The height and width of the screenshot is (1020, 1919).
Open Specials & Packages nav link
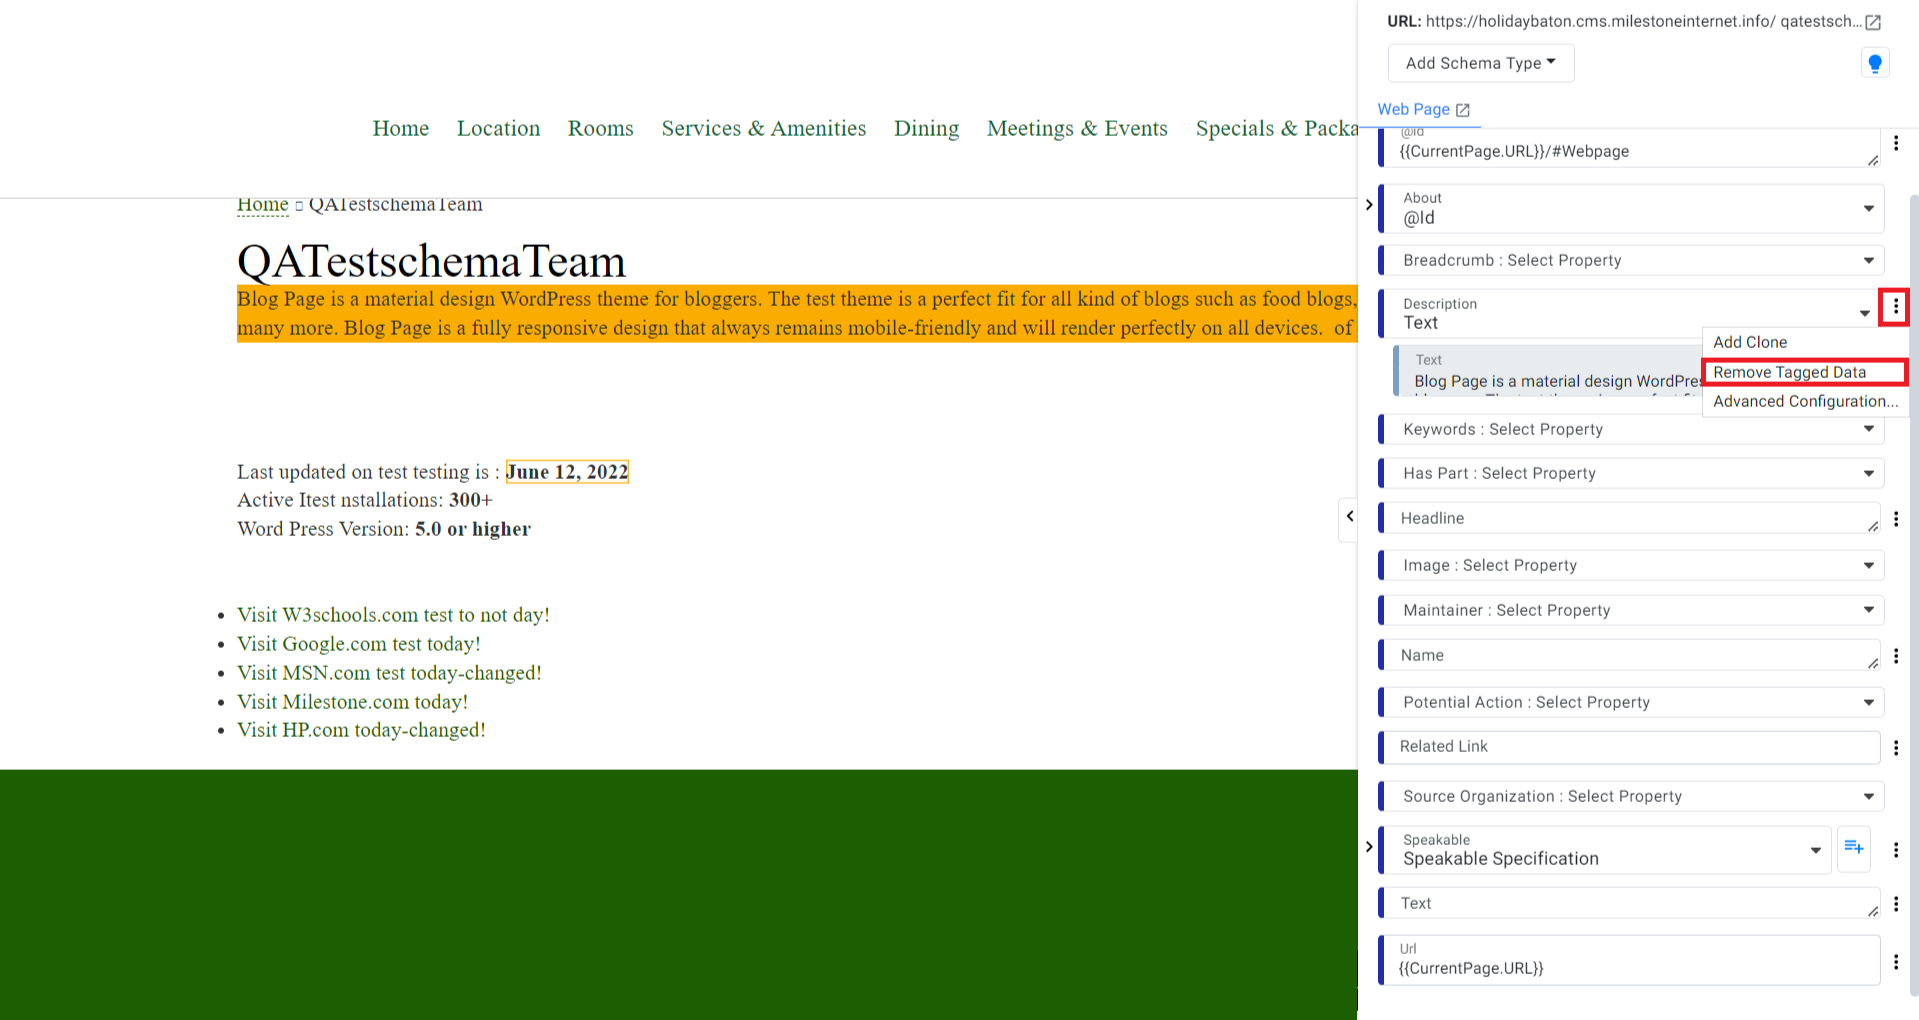click(1276, 128)
